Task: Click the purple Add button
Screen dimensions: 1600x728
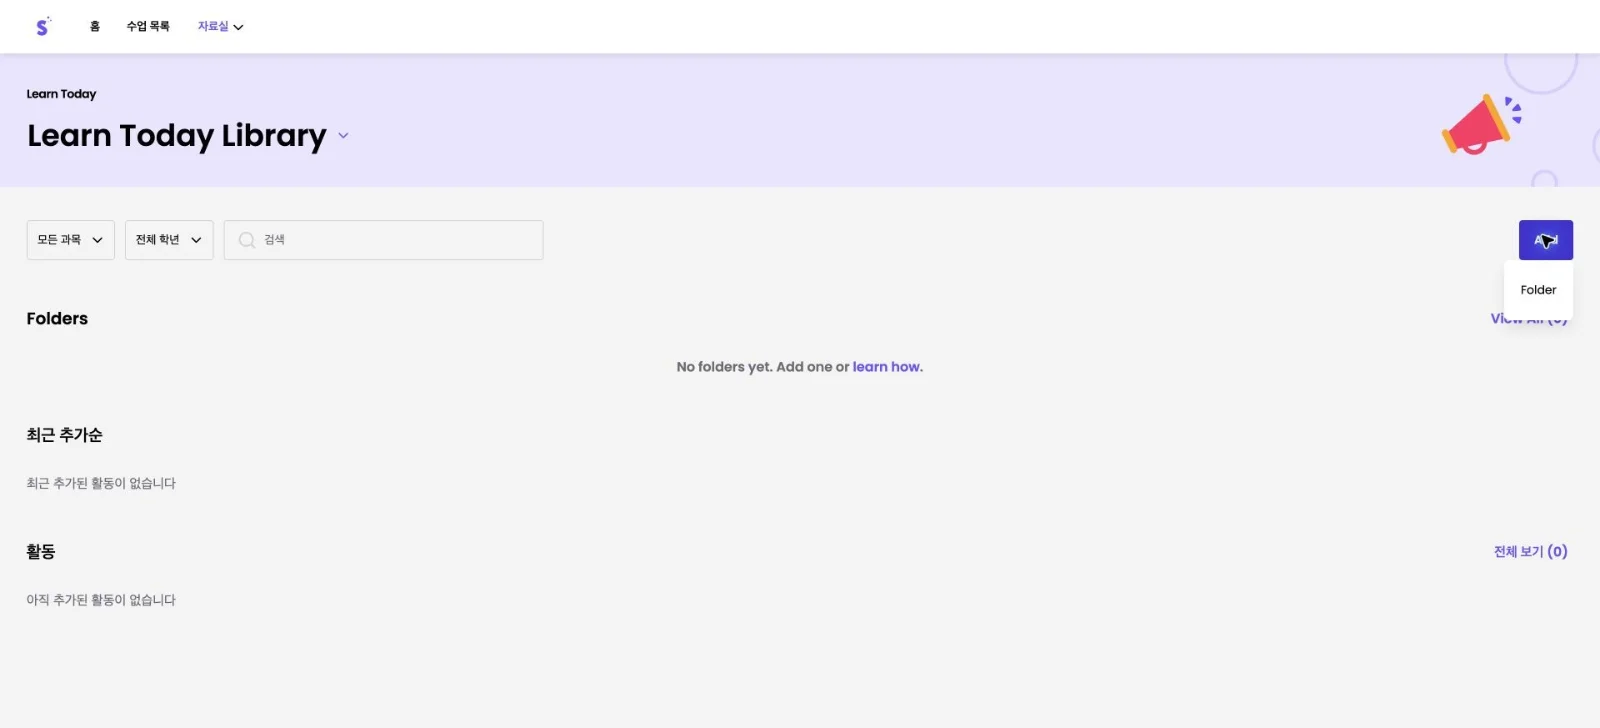Action: pyautogui.click(x=1546, y=240)
